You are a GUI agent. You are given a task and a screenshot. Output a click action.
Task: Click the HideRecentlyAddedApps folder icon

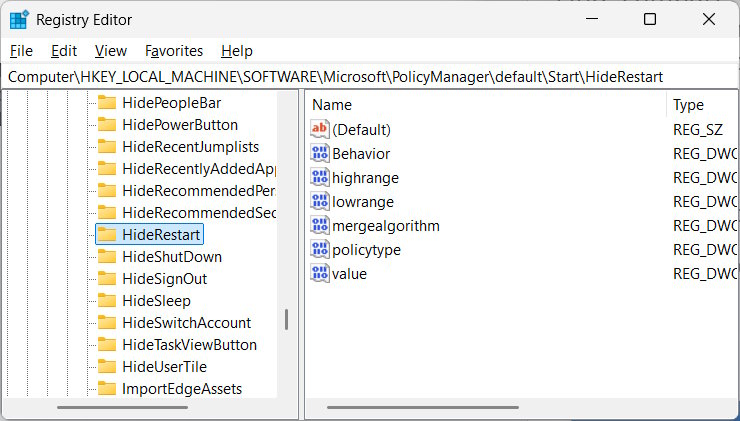pyautogui.click(x=107, y=168)
